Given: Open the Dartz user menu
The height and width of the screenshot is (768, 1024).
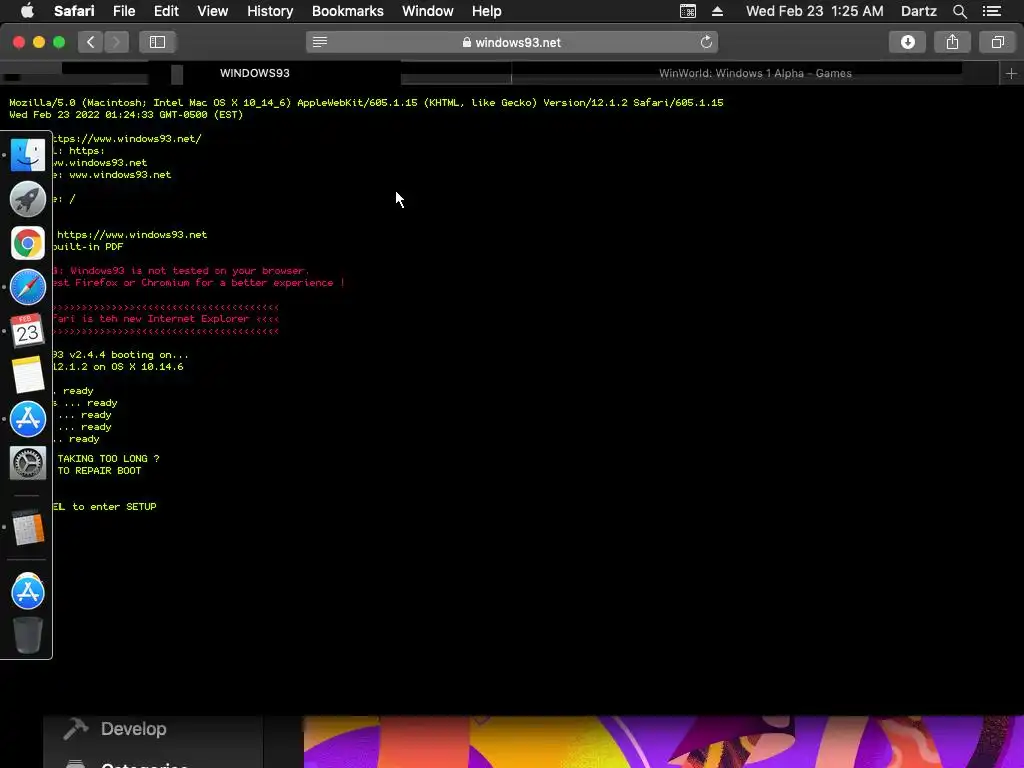Looking at the screenshot, I should pyautogui.click(x=918, y=11).
